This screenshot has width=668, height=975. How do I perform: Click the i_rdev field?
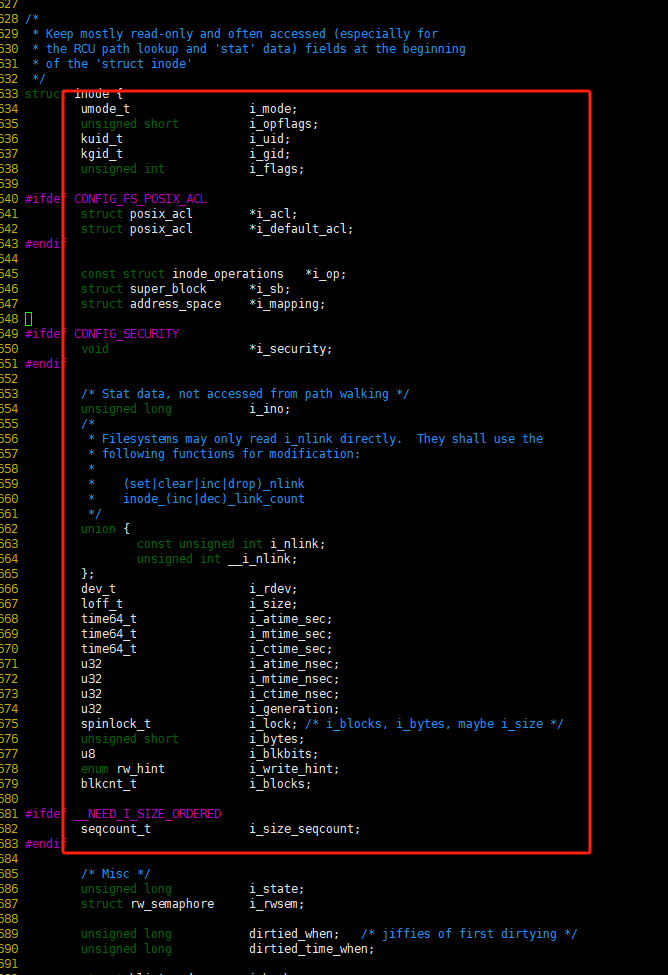coord(271,589)
